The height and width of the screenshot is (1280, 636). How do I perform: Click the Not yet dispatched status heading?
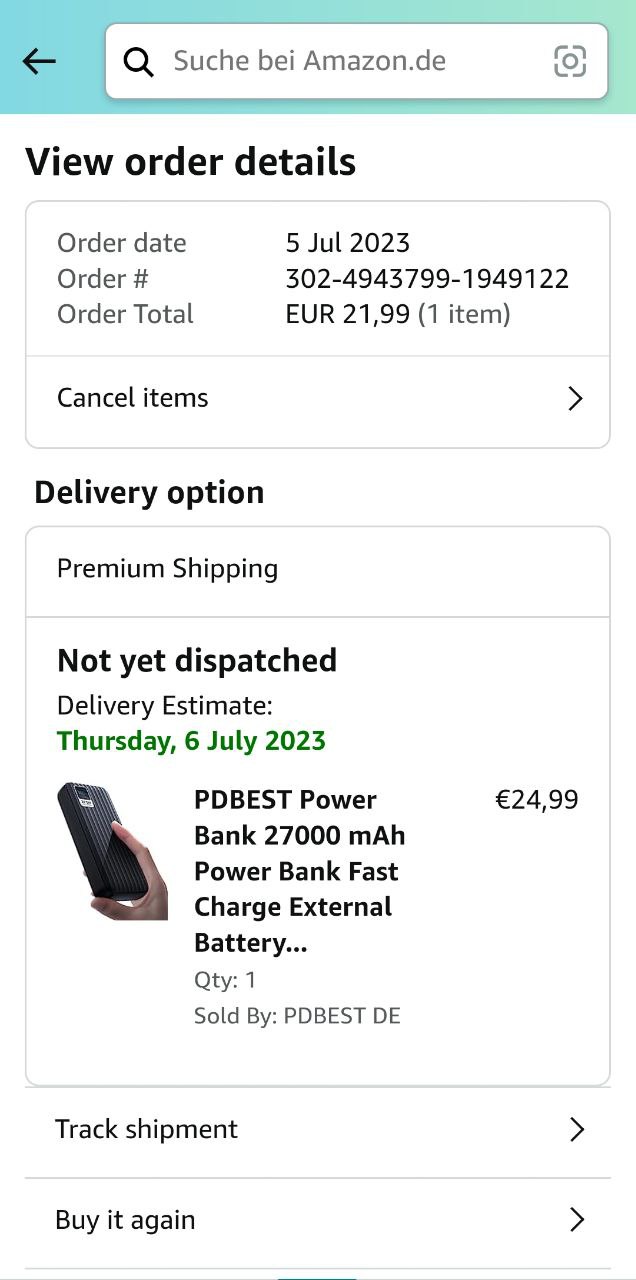(197, 661)
